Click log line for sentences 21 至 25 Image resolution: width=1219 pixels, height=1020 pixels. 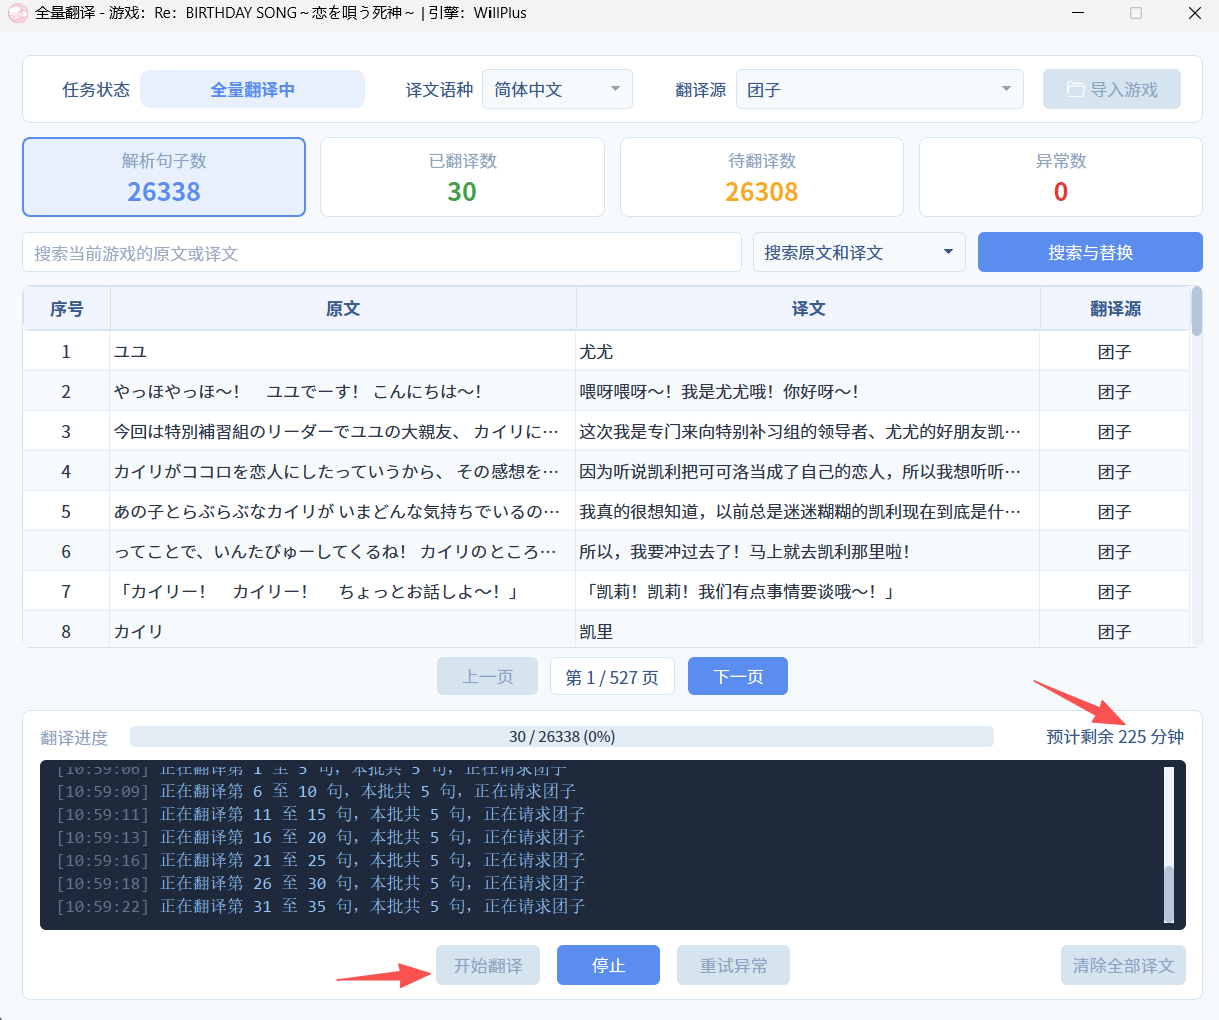(320, 860)
